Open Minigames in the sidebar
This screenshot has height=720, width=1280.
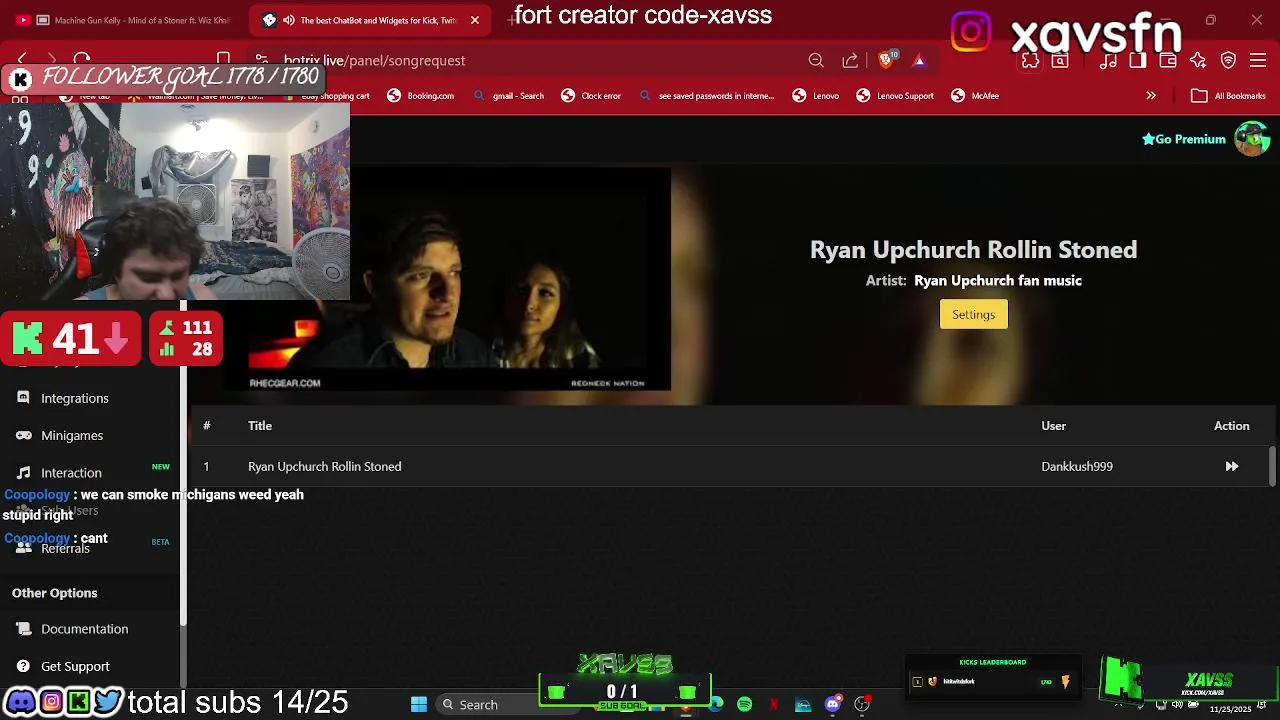pos(72,435)
